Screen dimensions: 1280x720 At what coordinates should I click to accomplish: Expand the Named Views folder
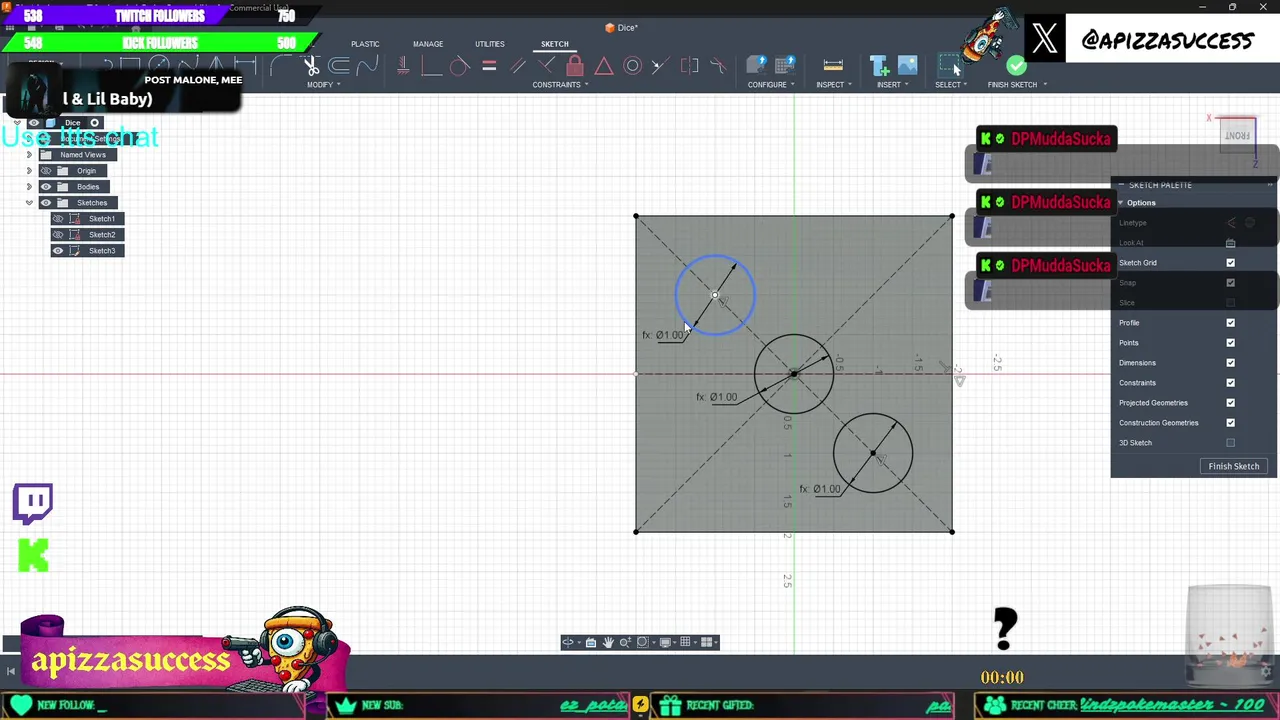click(29, 155)
